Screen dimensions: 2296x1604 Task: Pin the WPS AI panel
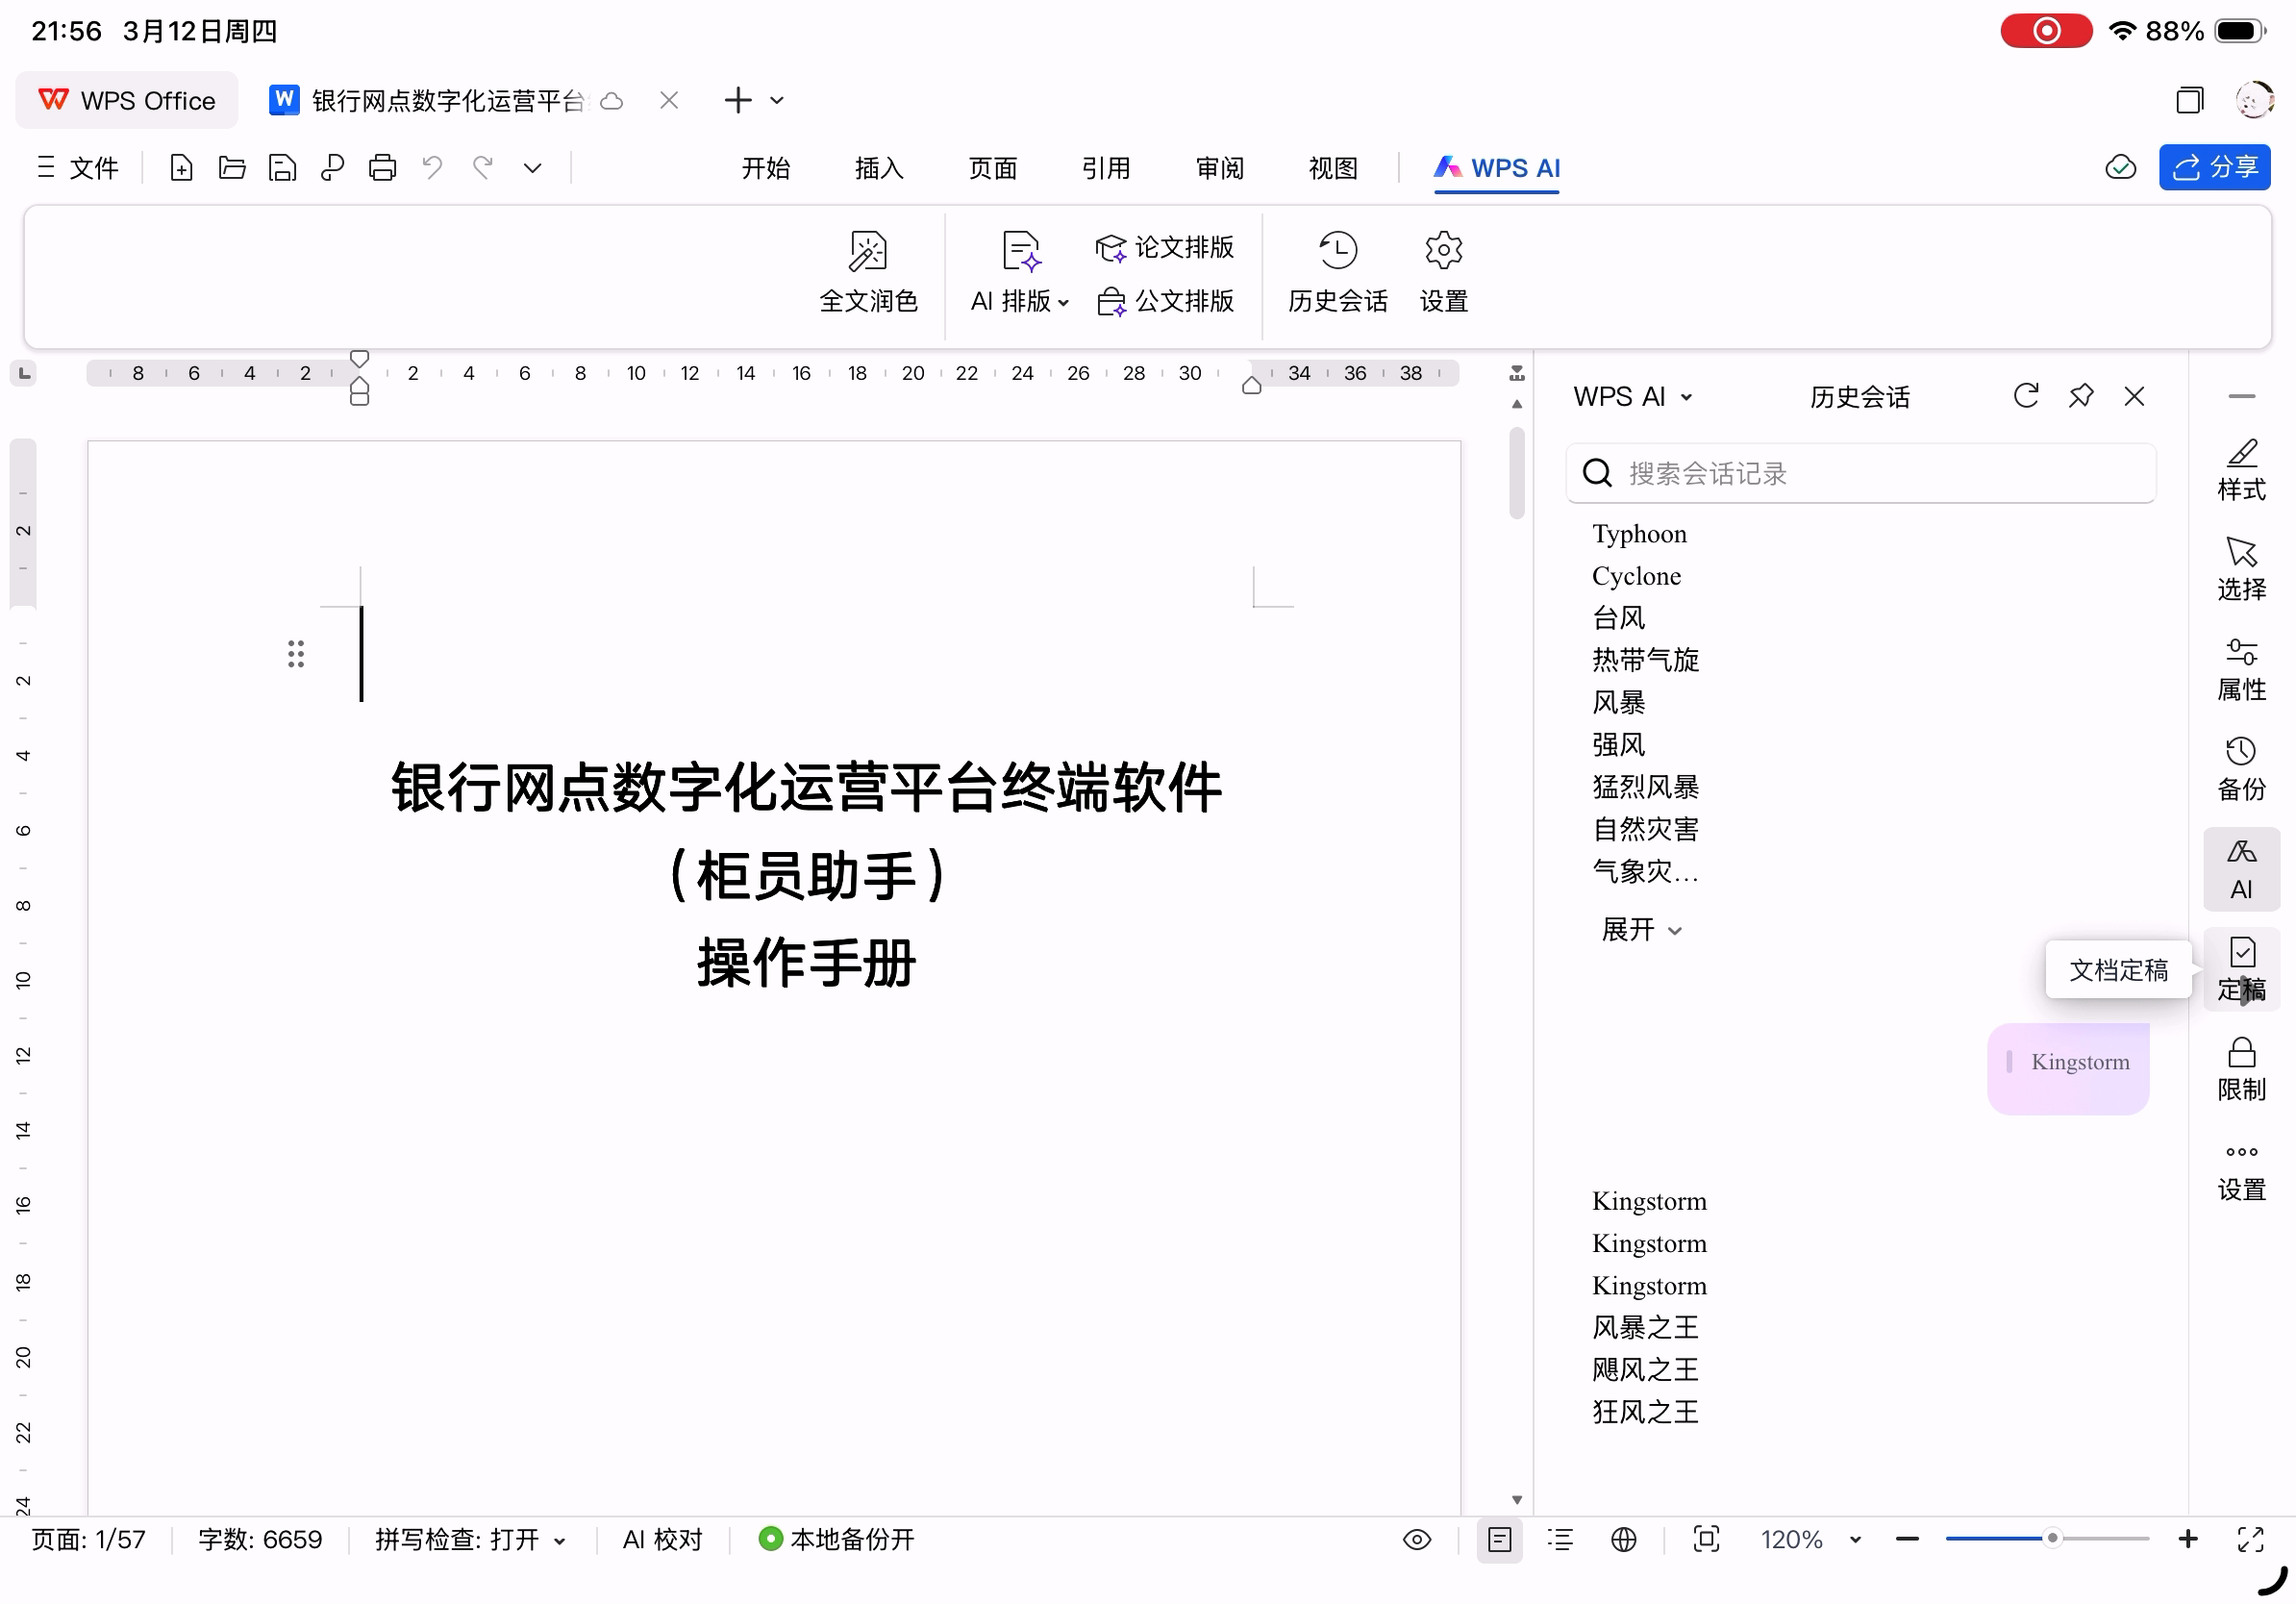tap(2080, 396)
